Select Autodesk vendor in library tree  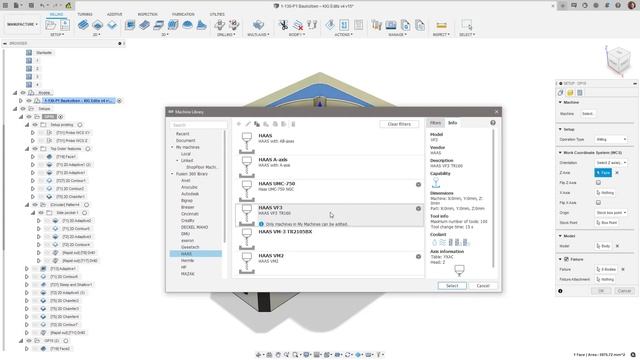190,194
